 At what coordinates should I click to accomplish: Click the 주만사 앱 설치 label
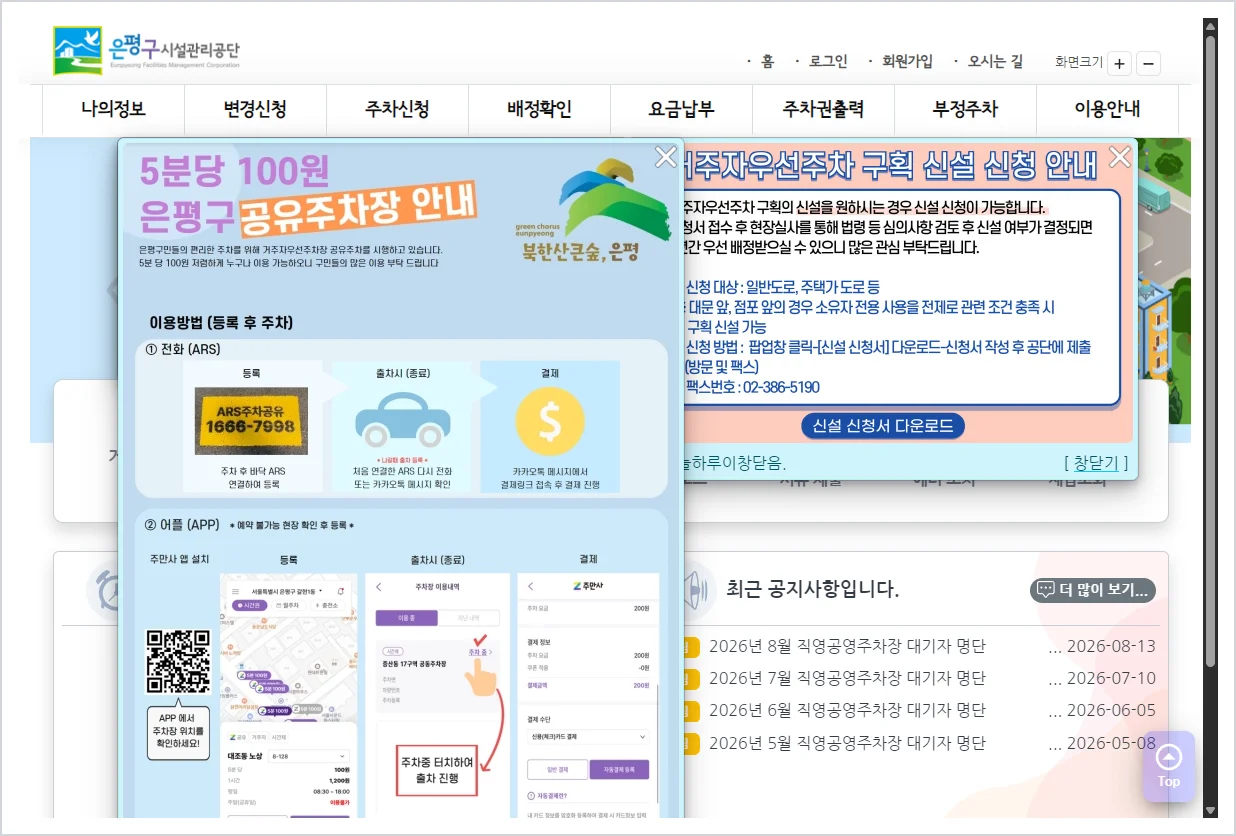point(179,559)
